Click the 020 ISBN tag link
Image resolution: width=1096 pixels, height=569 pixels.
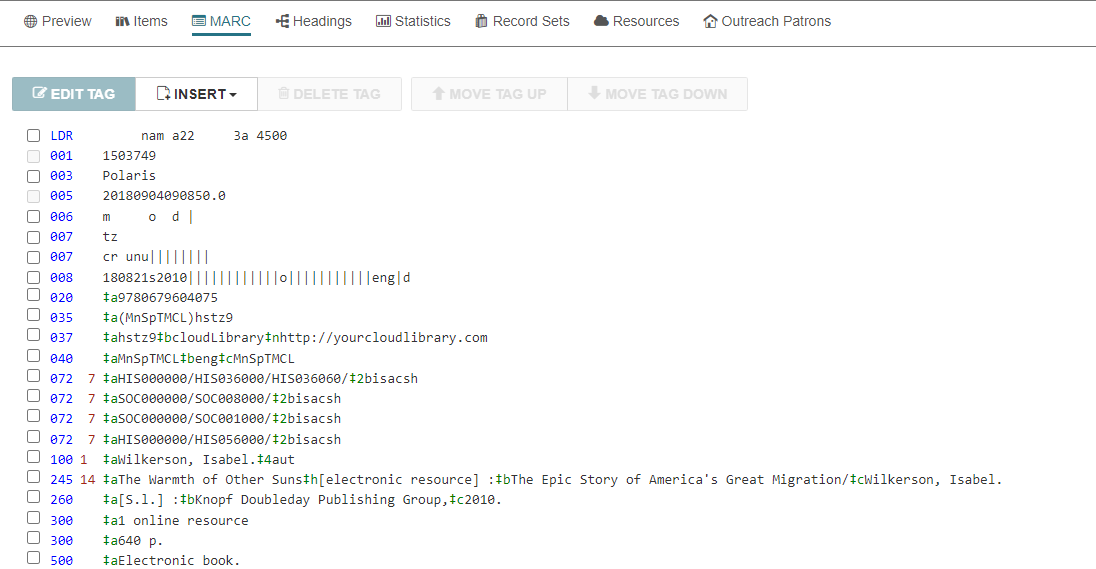tap(62, 298)
